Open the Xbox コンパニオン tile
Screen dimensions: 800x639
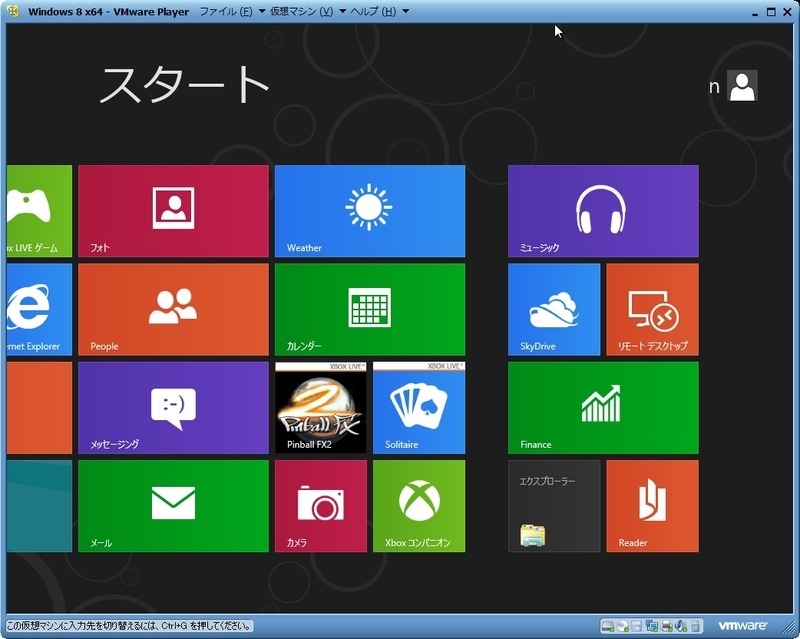tap(419, 506)
